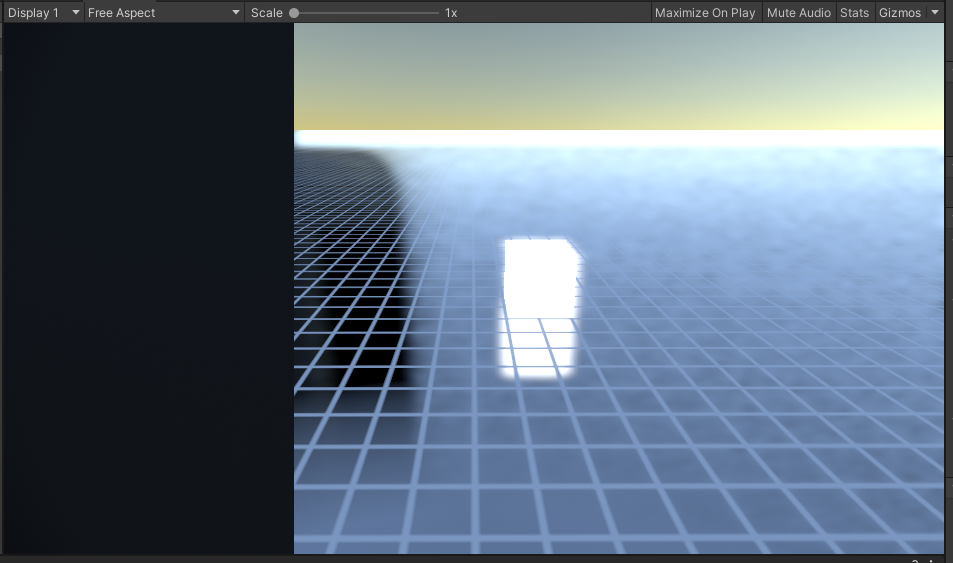Click the glowing white cube in the game view

[540, 275]
